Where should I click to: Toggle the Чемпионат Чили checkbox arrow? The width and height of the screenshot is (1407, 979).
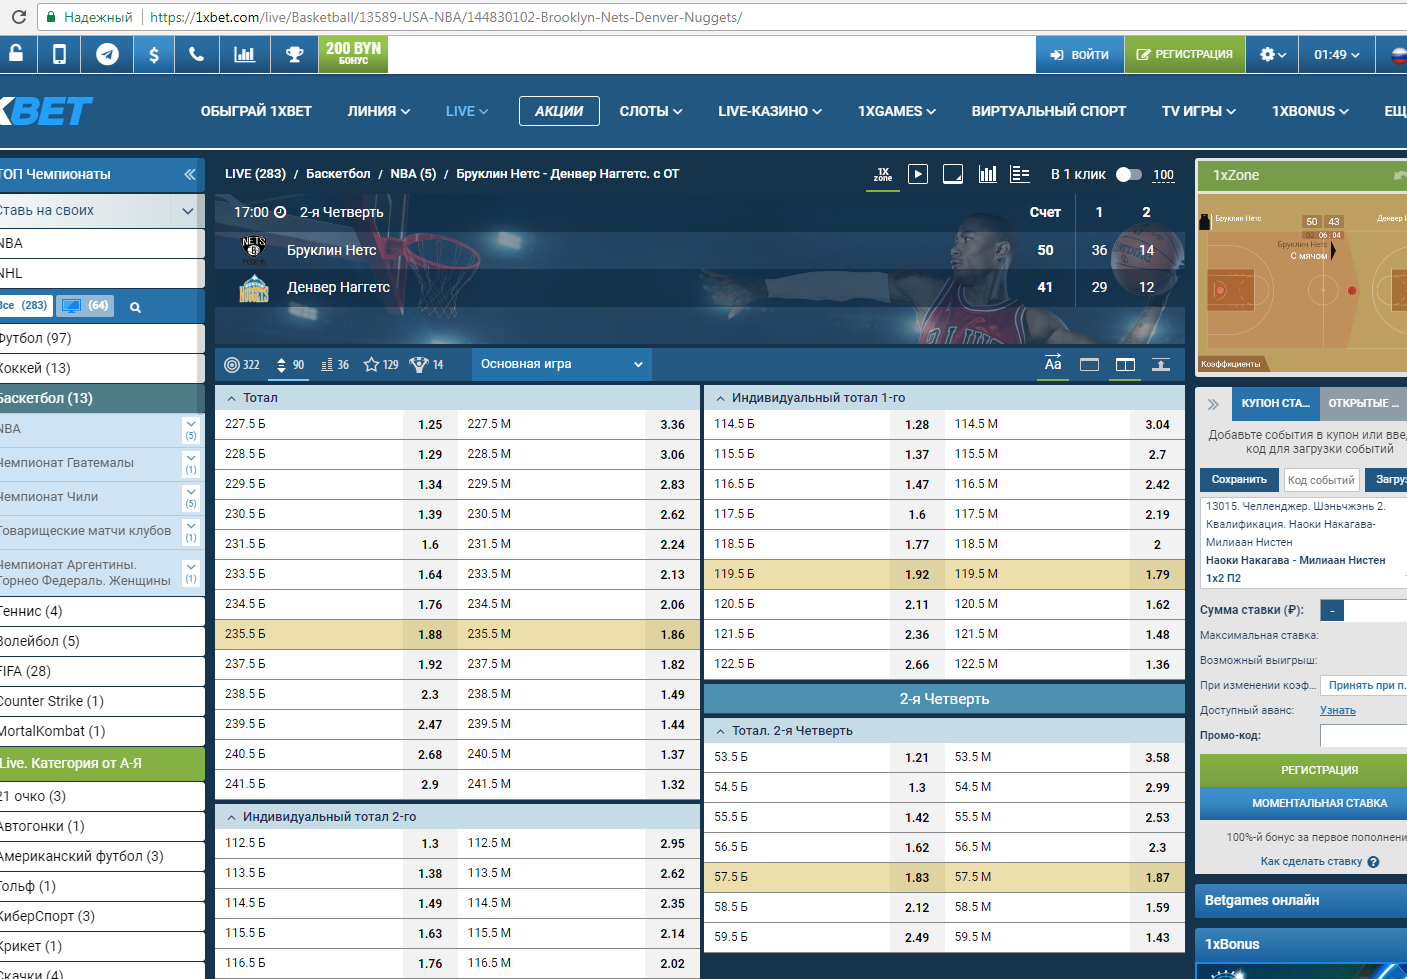(x=191, y=497)
